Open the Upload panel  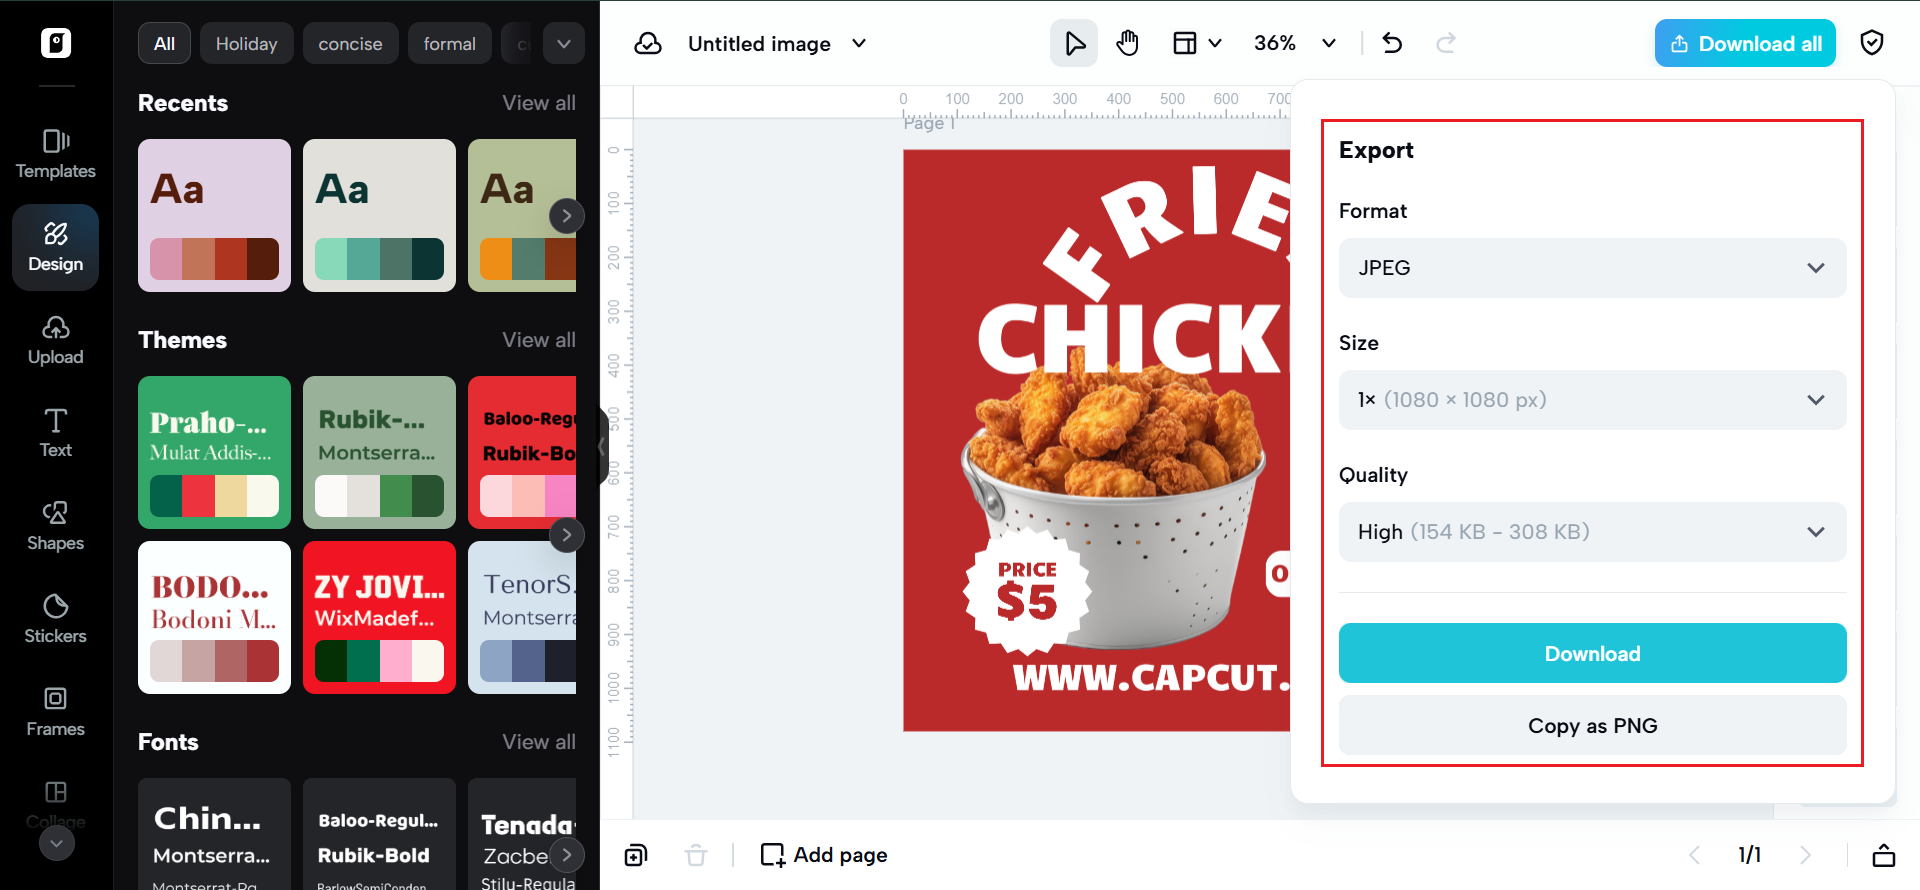coord(56,341)
